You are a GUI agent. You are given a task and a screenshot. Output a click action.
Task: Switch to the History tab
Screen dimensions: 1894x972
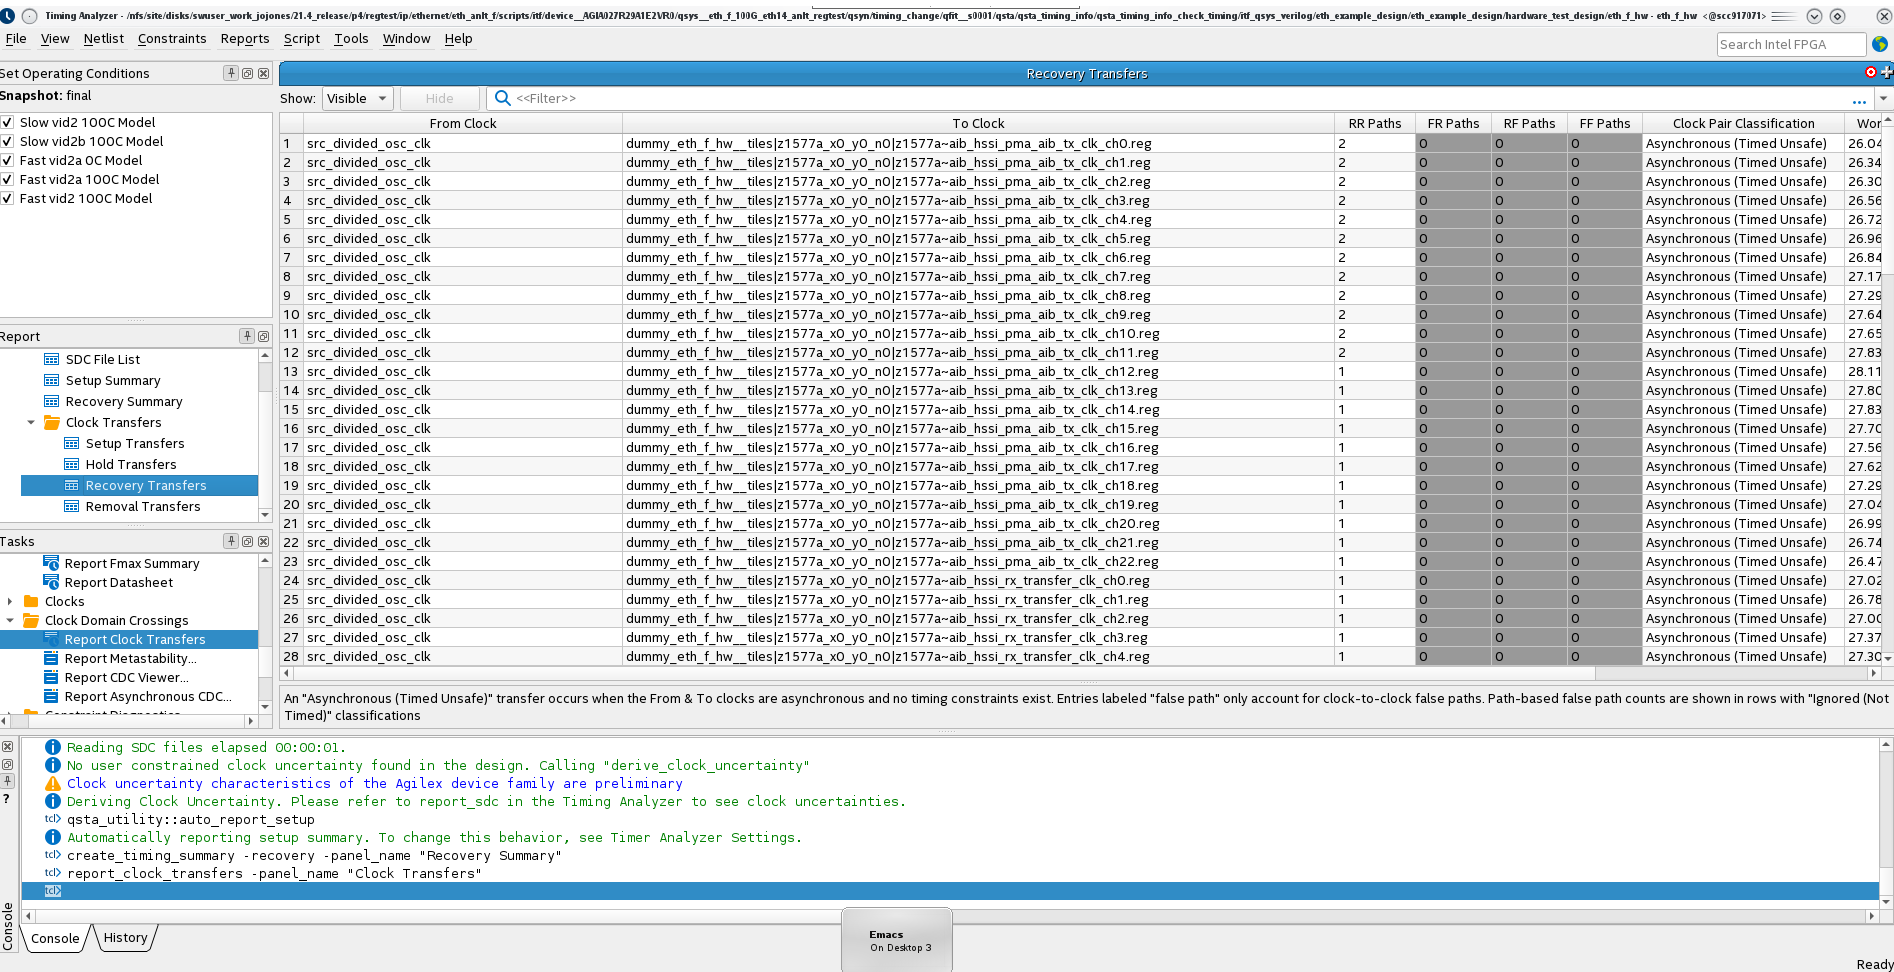(x=125, y=937)
